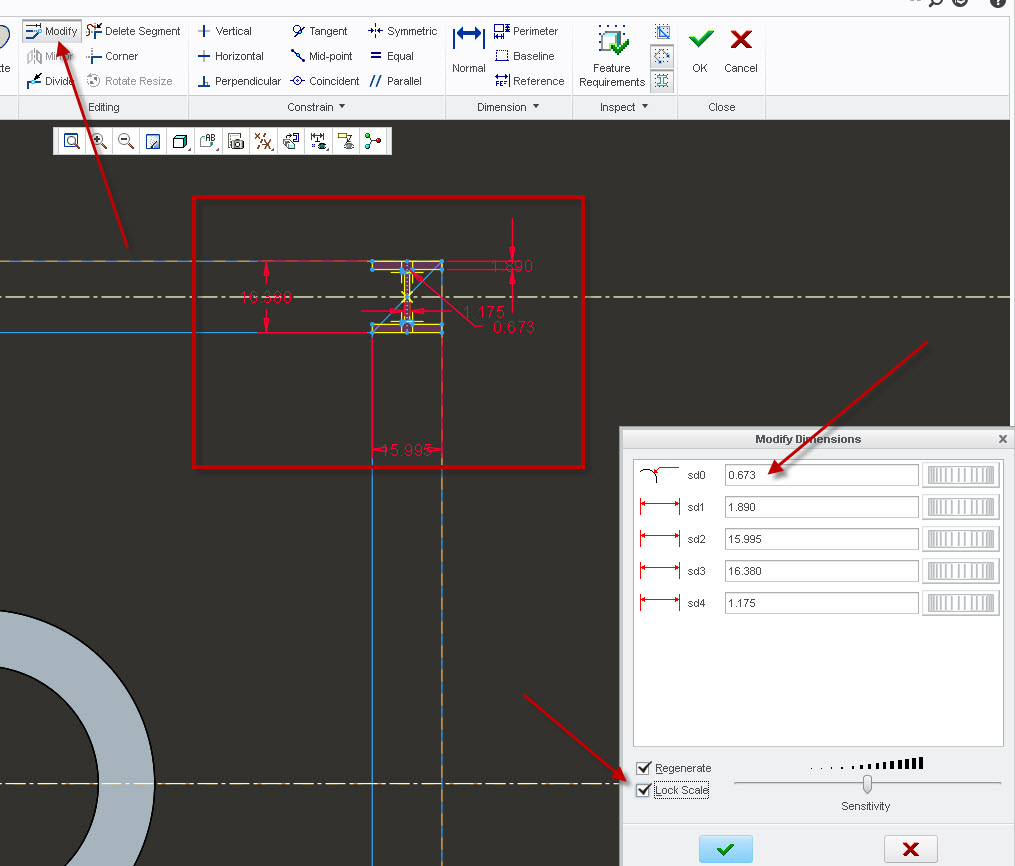This screenshot has height=866, width=1015.
Task: Apply the Symmetric constraint
Action: click(403, 31)
